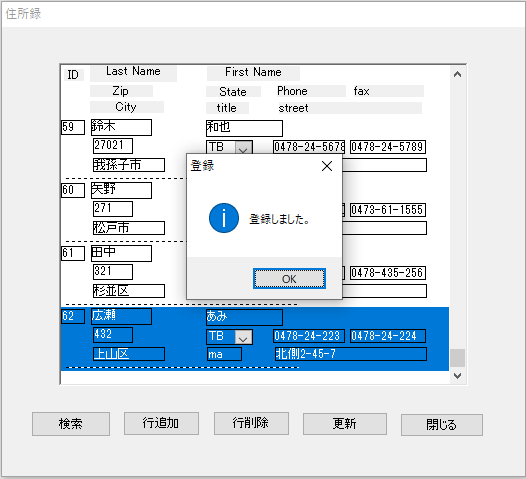Click the 行削除 delete row button

point(251,423)
